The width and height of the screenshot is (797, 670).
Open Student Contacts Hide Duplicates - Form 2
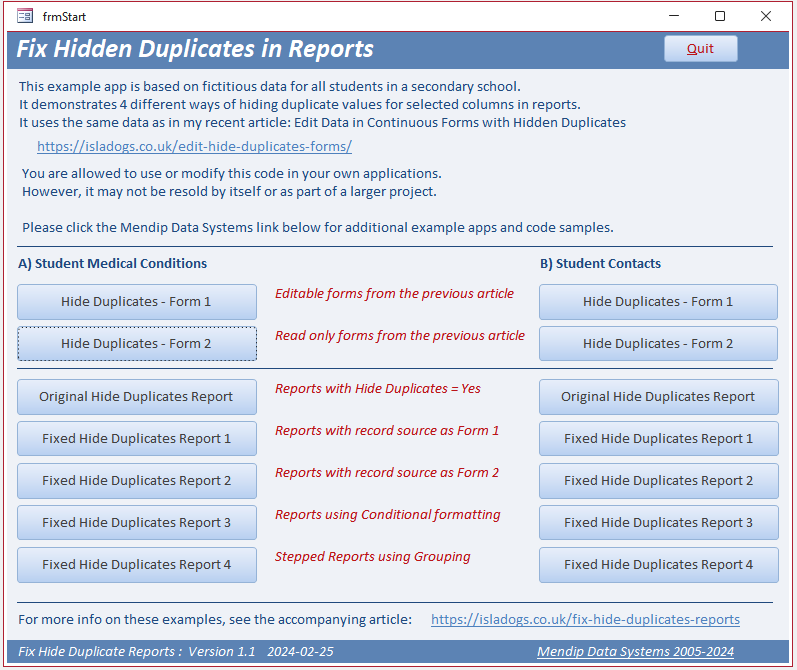point(658,344)
